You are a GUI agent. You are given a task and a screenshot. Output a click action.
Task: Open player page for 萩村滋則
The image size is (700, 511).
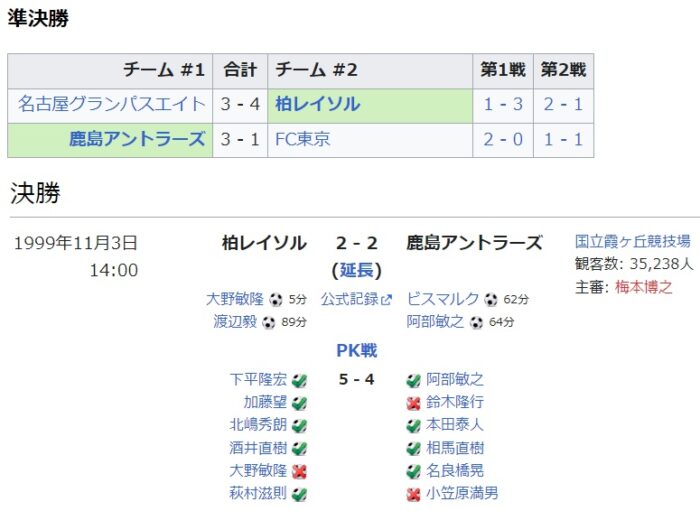258,493
